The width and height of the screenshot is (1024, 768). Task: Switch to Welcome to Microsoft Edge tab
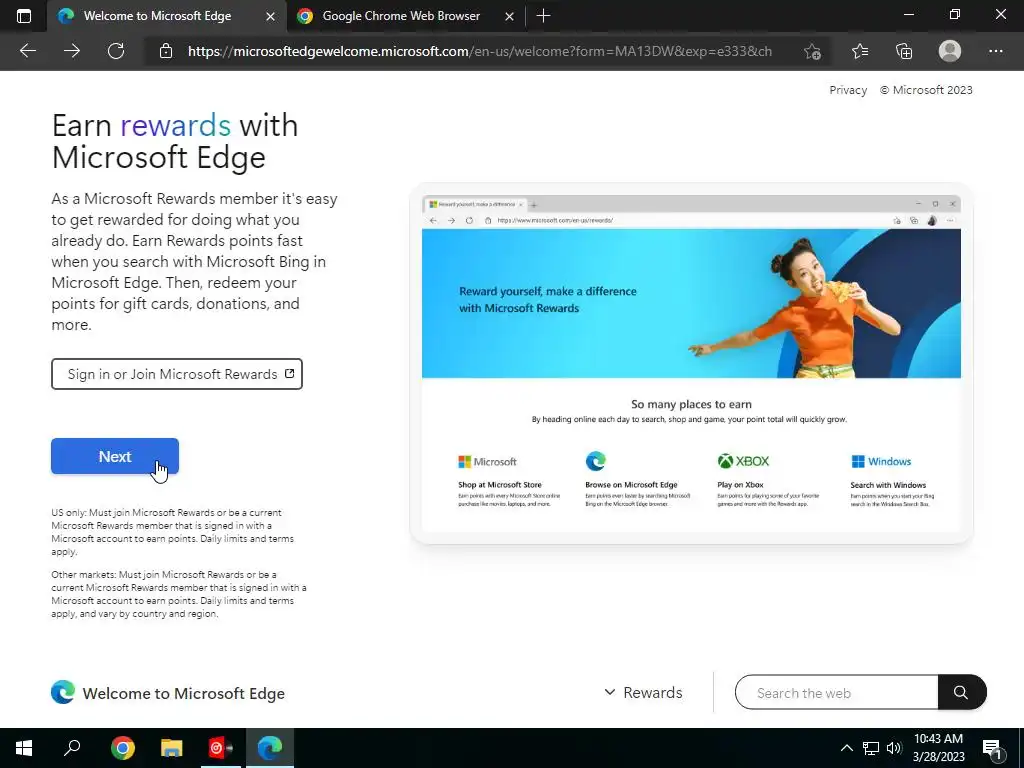click(157, 16)
